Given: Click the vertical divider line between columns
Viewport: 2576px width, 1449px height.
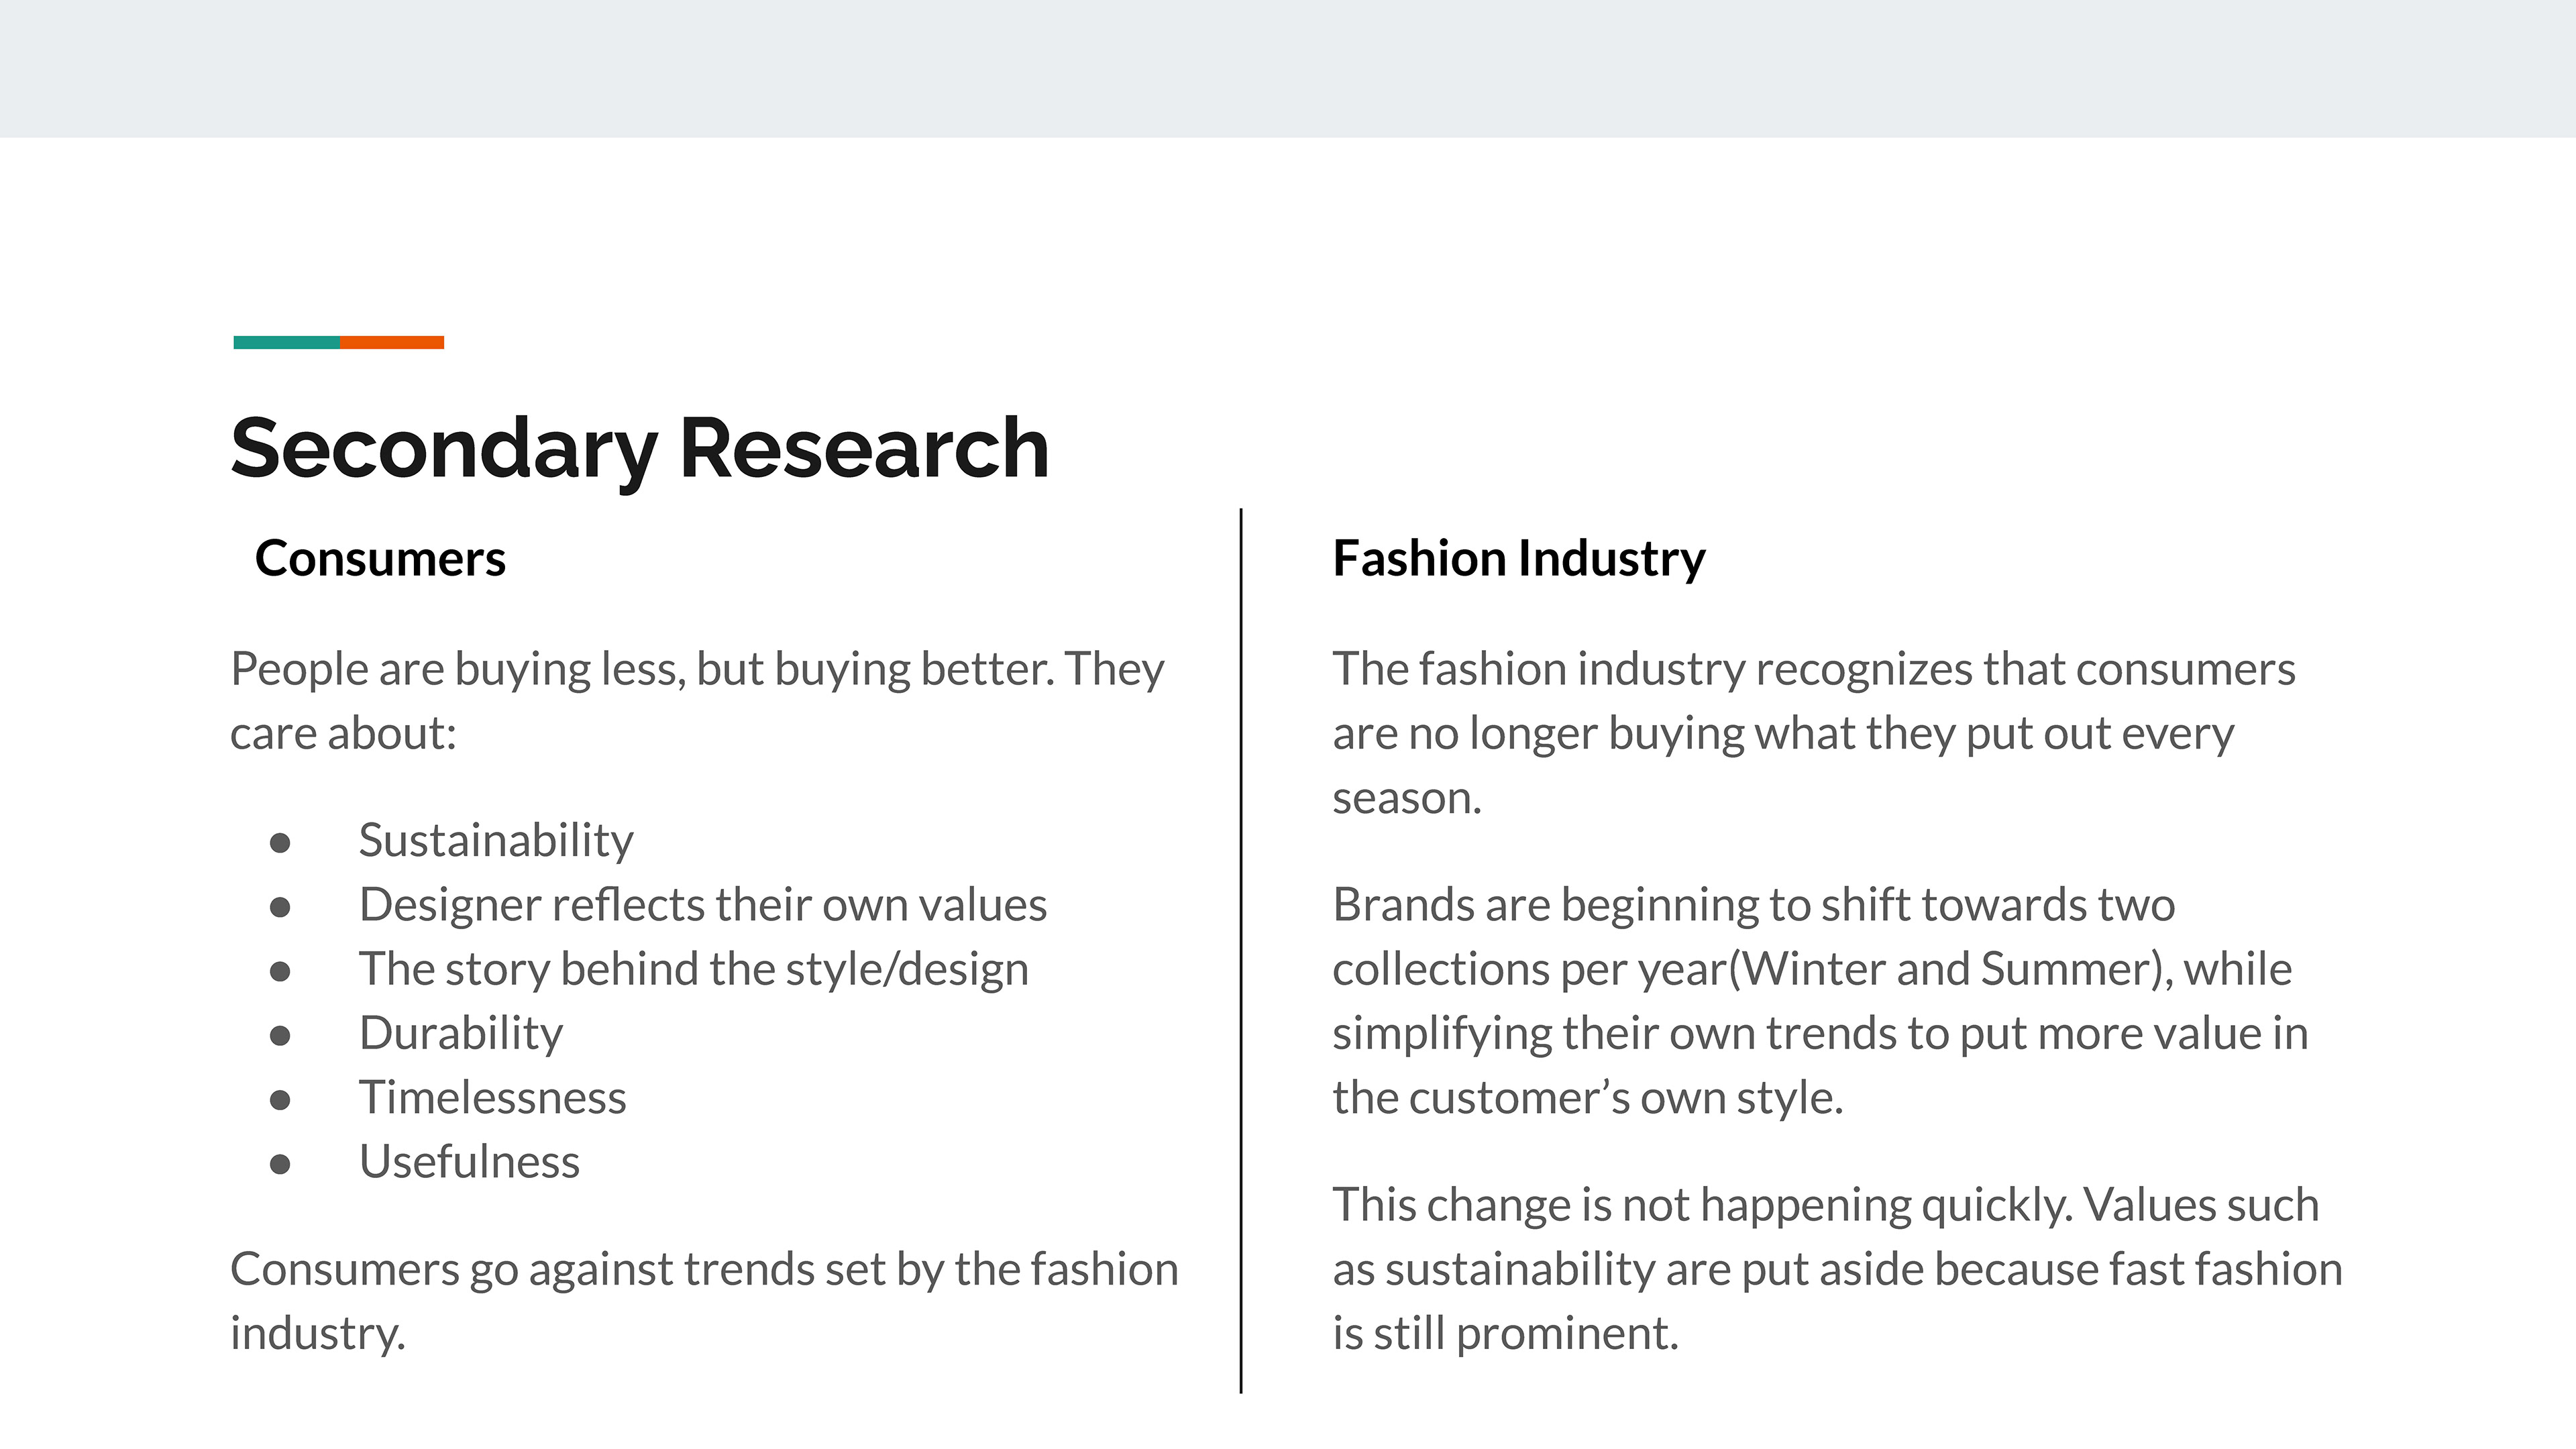Looking at the screenshot, I should click(1241, 950).
